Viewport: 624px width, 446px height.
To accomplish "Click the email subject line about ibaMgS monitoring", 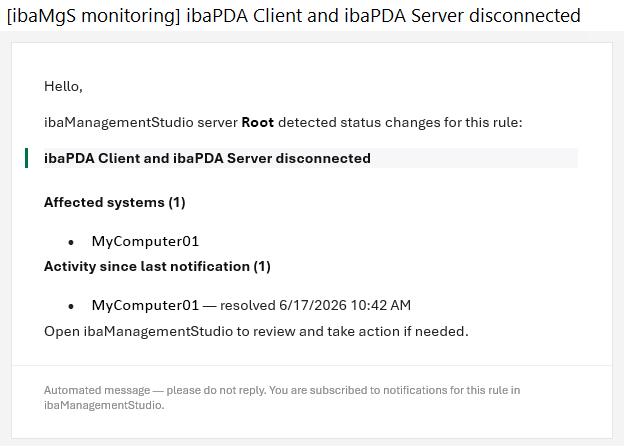I will pos(294,16).
